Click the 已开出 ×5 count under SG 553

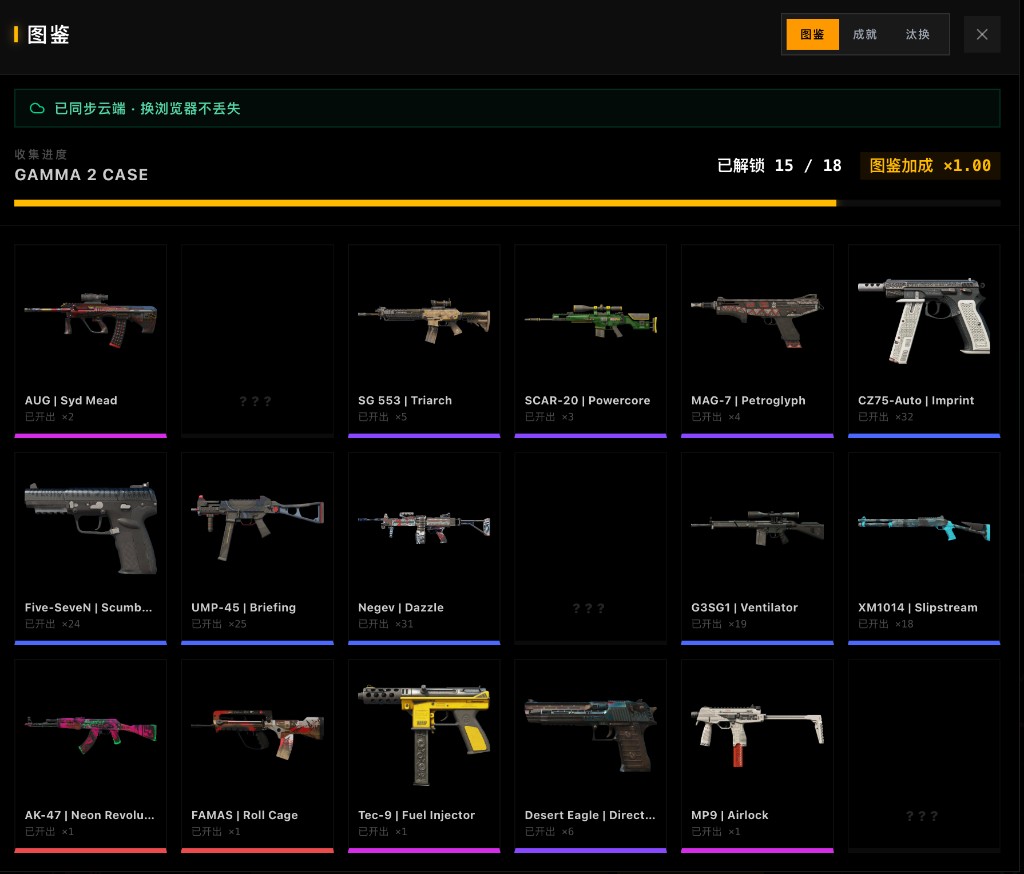tap(382, 417)
